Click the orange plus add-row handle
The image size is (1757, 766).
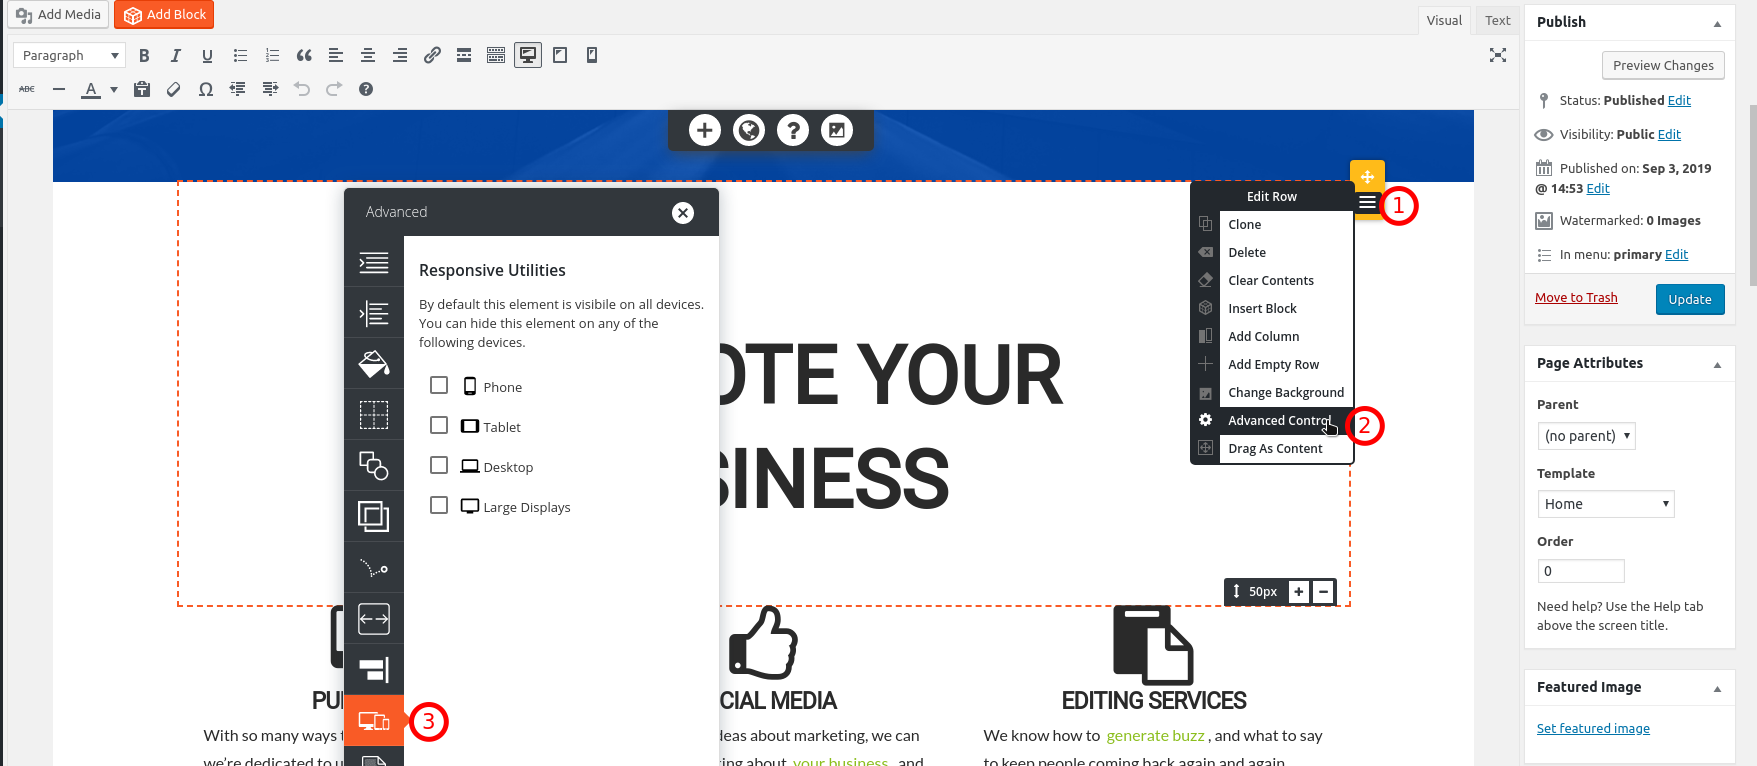click(1367, 176)
